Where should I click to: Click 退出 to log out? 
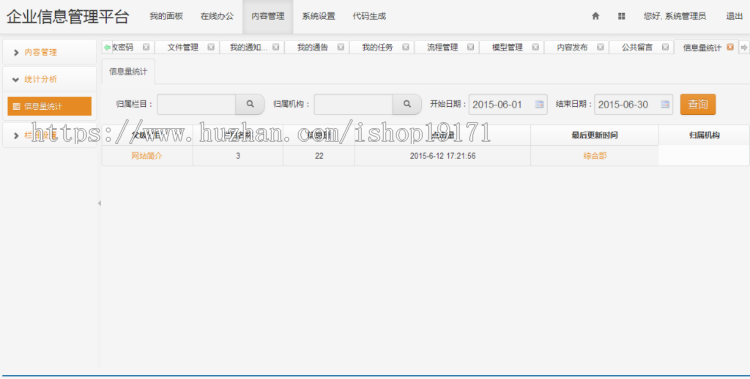734,16
